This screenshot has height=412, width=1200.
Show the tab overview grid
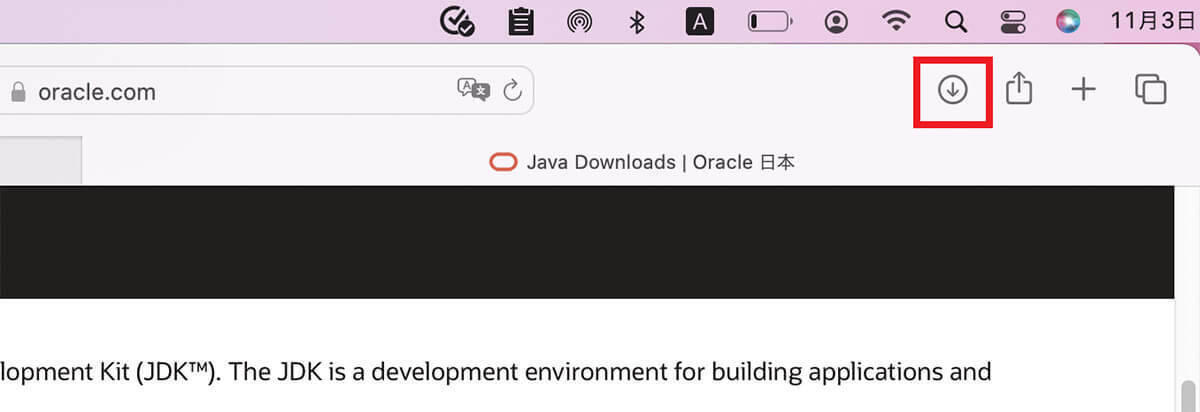pos(1151,90)
